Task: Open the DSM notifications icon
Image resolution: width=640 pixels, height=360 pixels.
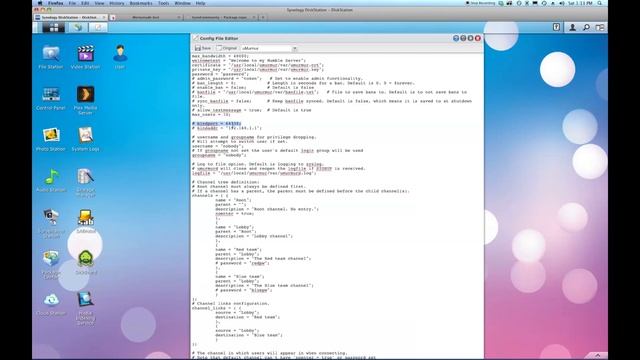Action: click(x=556, y=27)
